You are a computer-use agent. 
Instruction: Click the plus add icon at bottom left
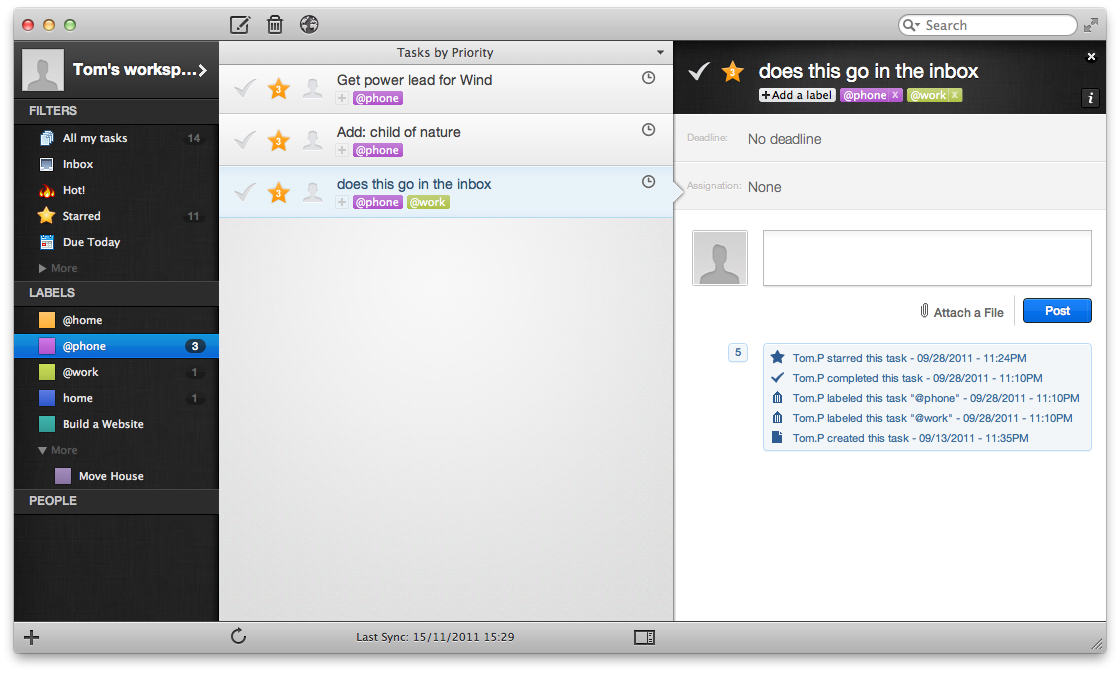pos(31,637)
